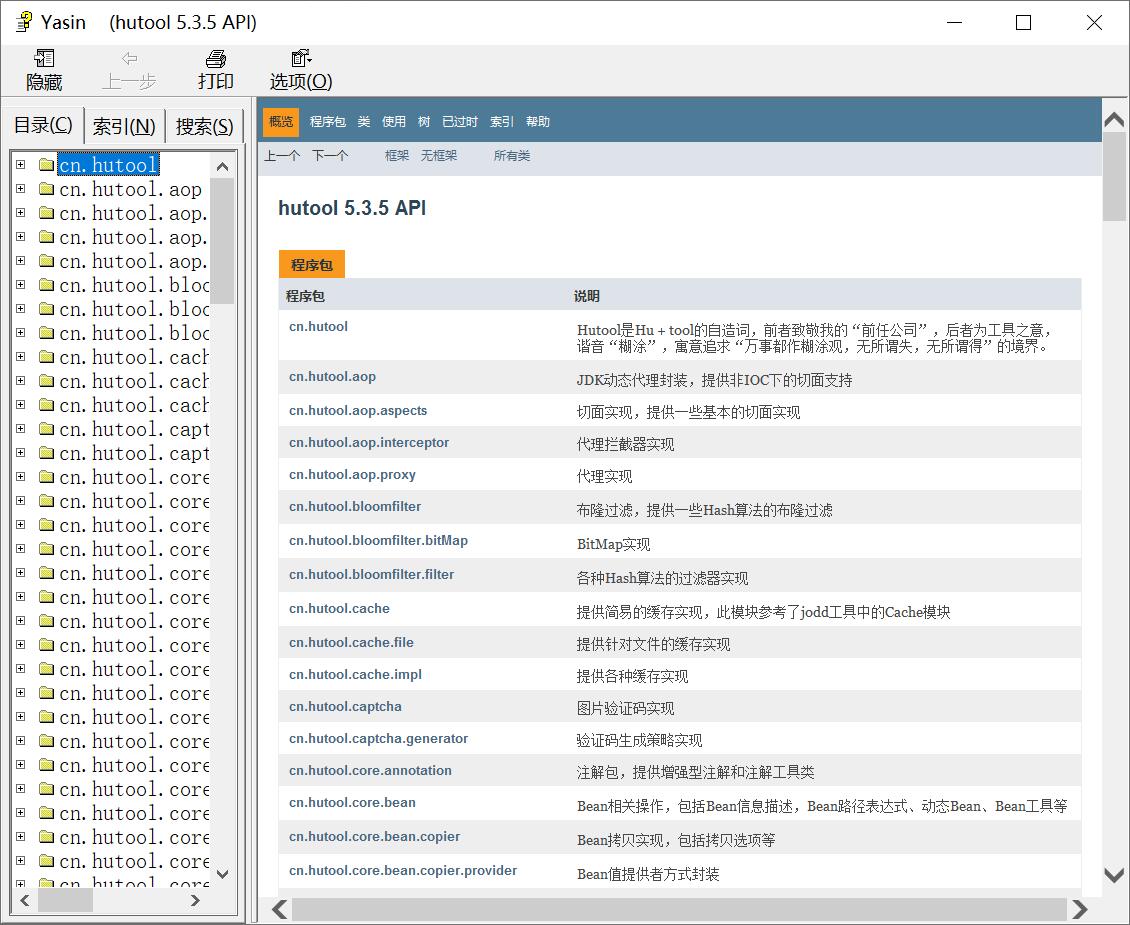Open the cn.hutool.bloomfilter.bitMap package link
The height and width of the screenshot is (925, 1130).
[378, 540]
